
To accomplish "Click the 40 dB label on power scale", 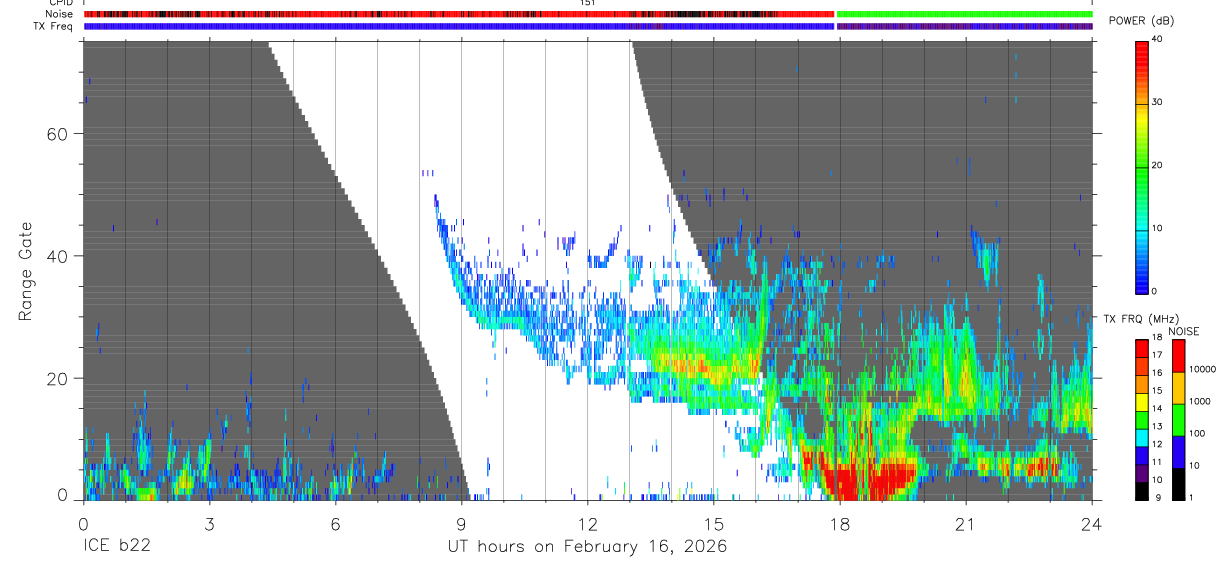I will coord(1156,39).
